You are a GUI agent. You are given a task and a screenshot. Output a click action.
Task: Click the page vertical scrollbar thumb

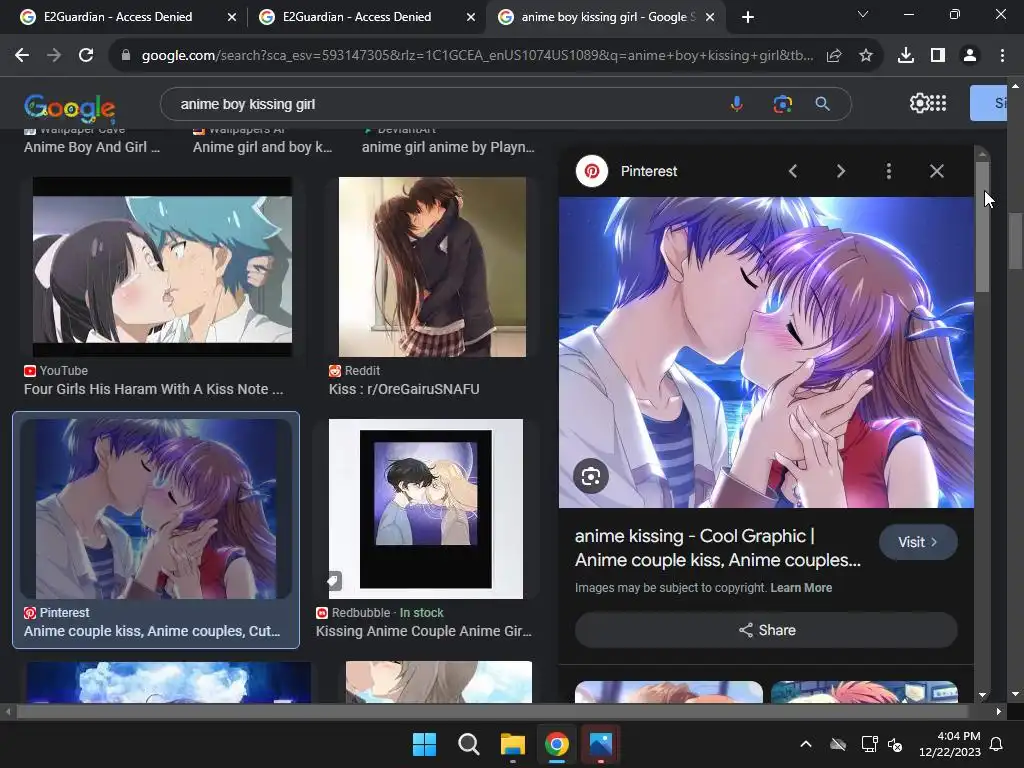click(x=1016, y=240)
